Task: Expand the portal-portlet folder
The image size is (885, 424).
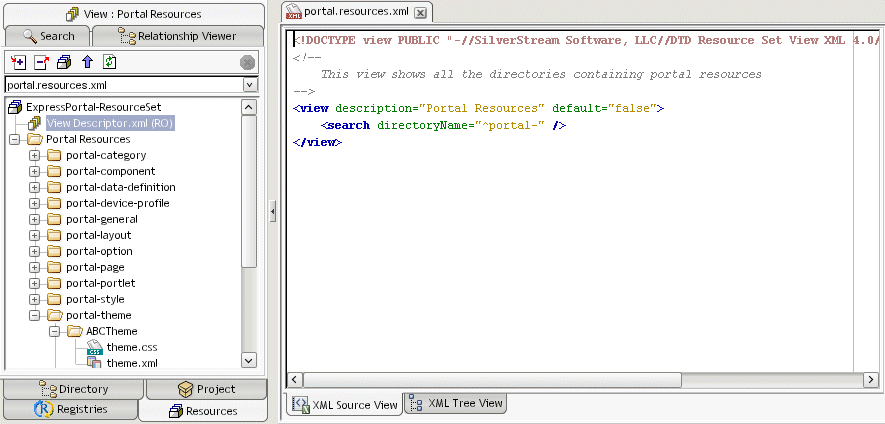Action: click(x=35, y=283)
